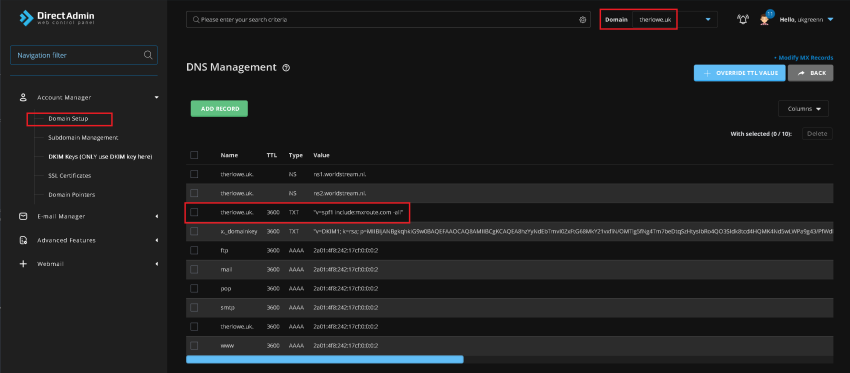The height and width of the screenshot is (373, 850).
Task: Open DNS Management help question-mark icon
Action: coord(286,68)
